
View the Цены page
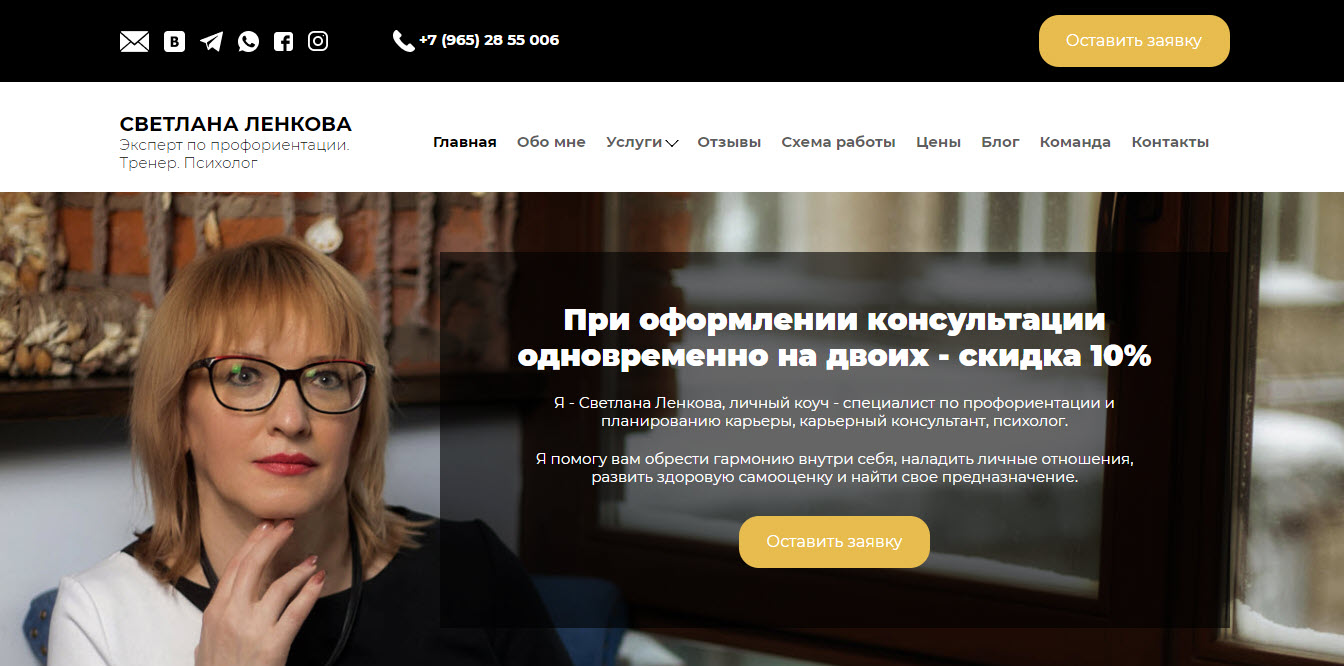tap(938, 142)
